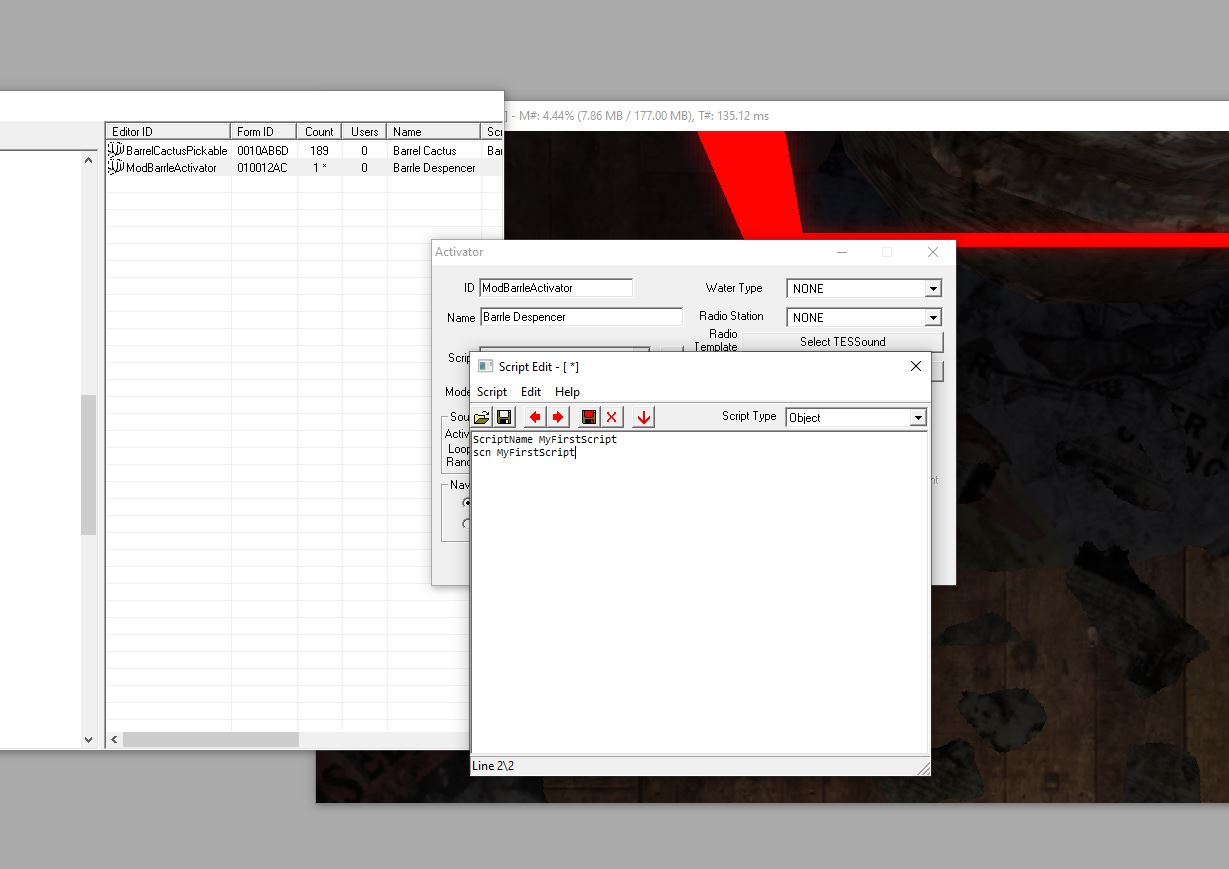The image size is (1229, 869).
Task: Sort by the Editor ID column header
Action: point(168,131)
